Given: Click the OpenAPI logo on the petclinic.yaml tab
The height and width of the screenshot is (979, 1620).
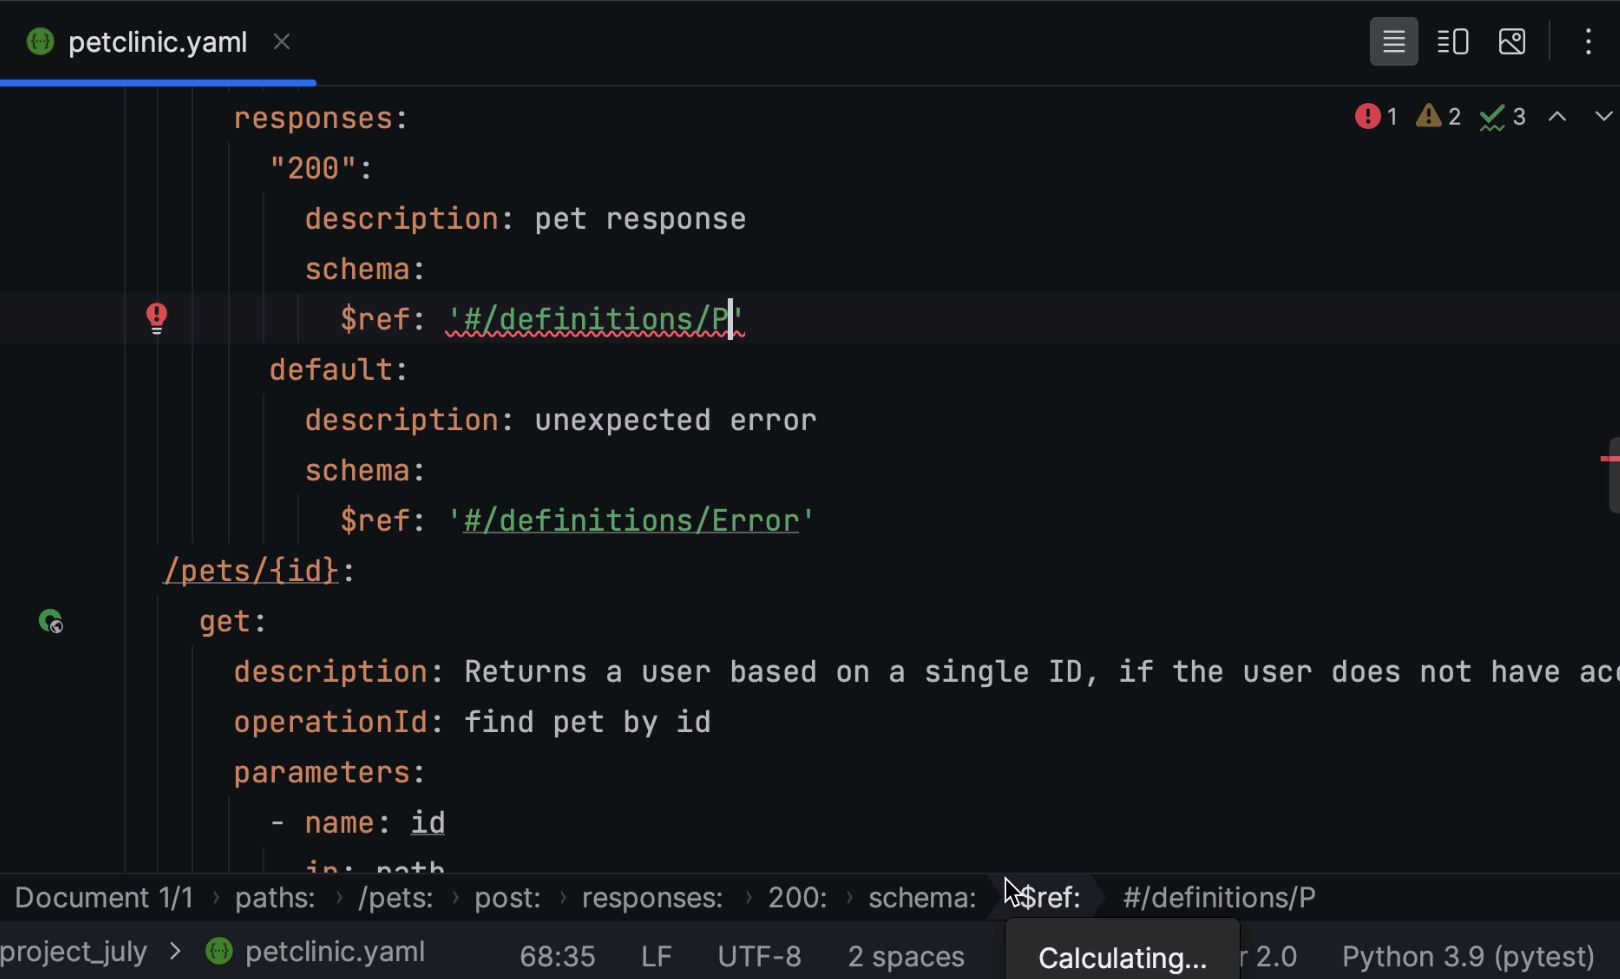Looking at the screenshot, I should (40, 41).
